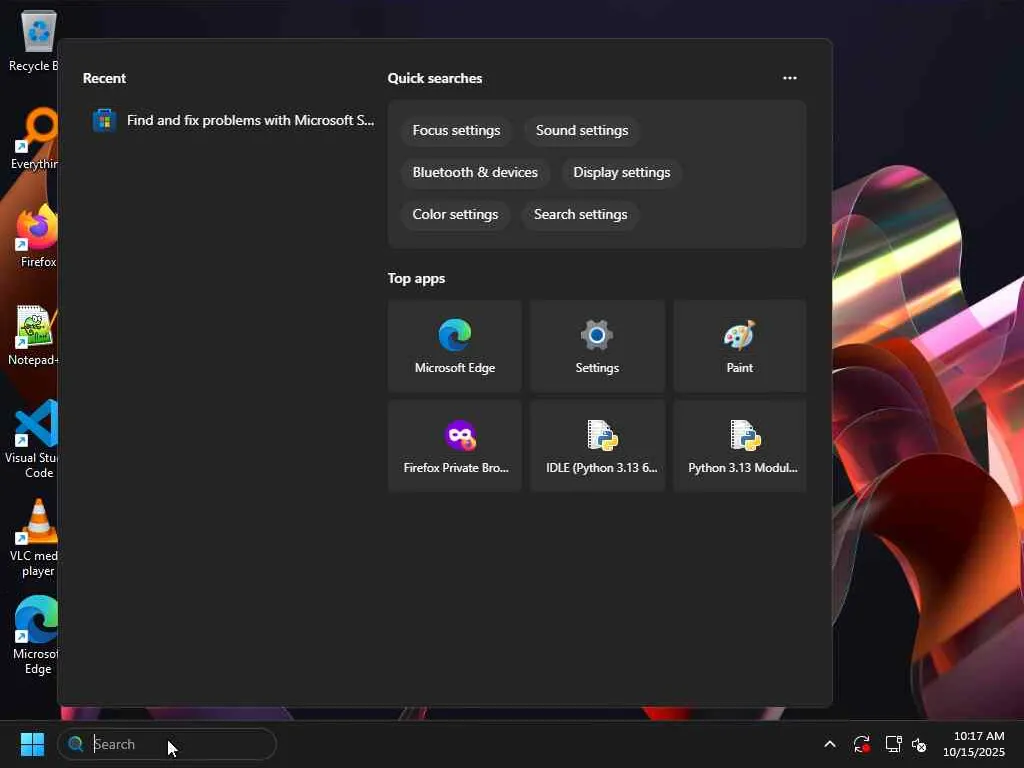Launch Paint from Top apps
This screenshot has height=768, width=1024.
[739, 346]
